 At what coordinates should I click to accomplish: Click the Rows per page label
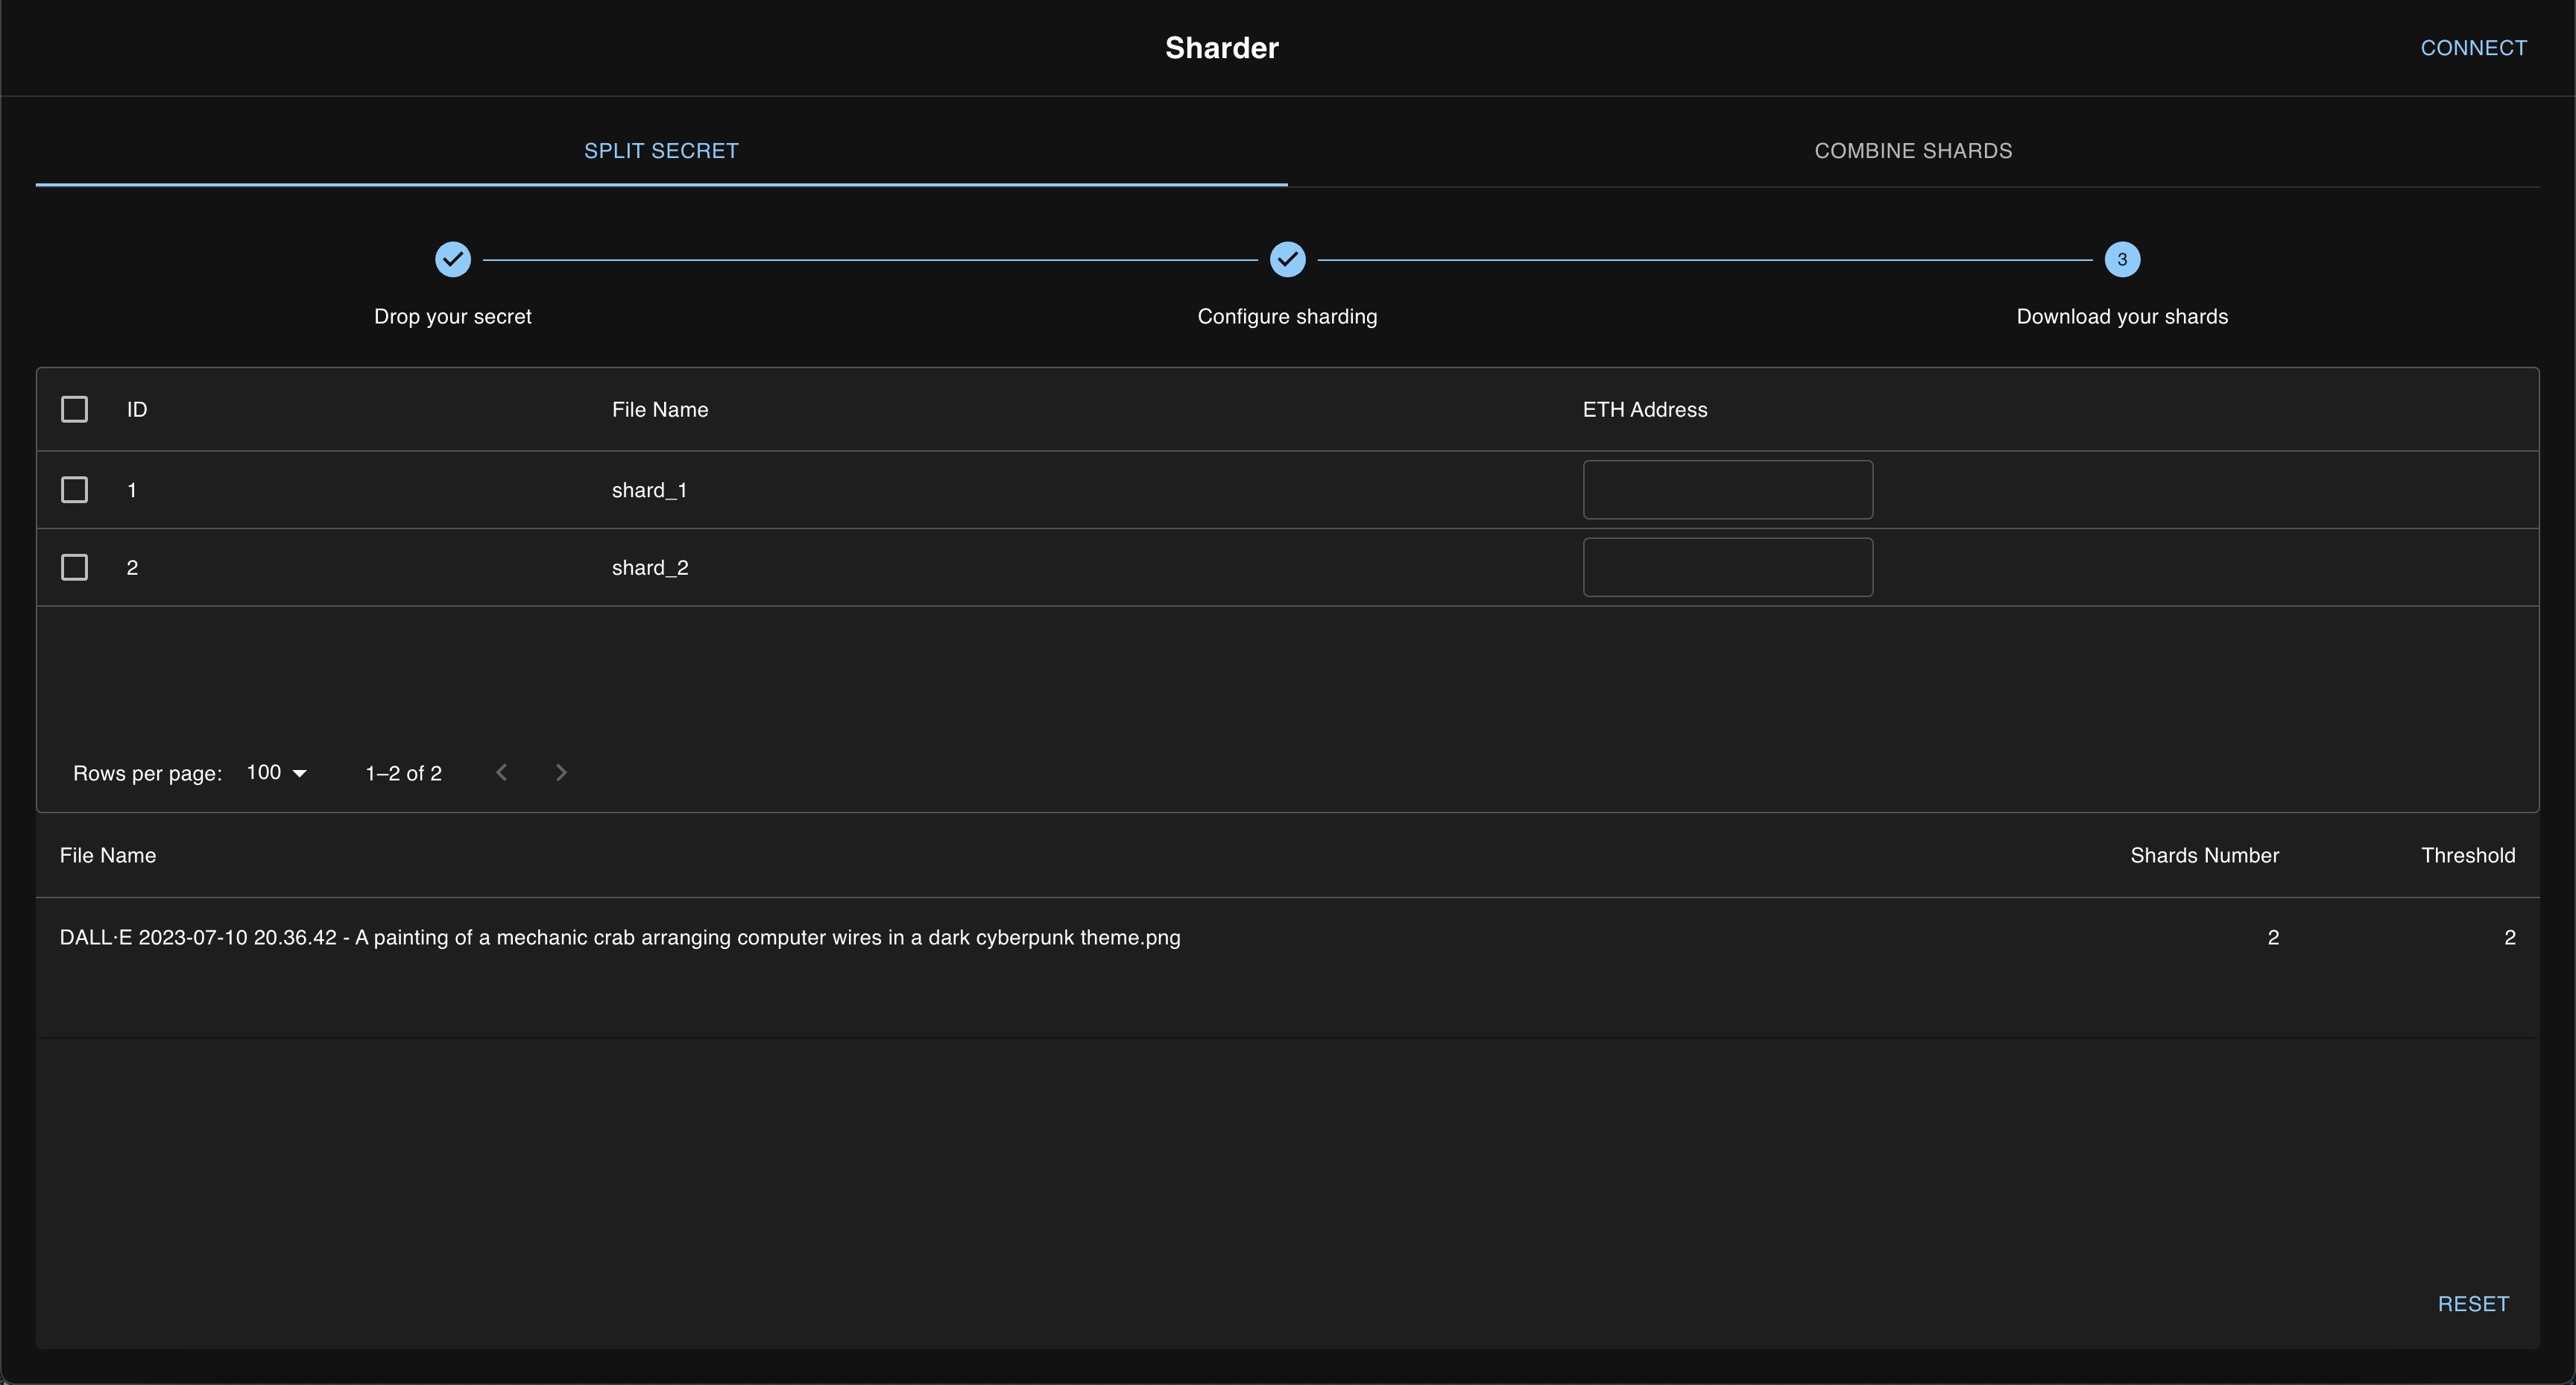click(x=147, y=774)
